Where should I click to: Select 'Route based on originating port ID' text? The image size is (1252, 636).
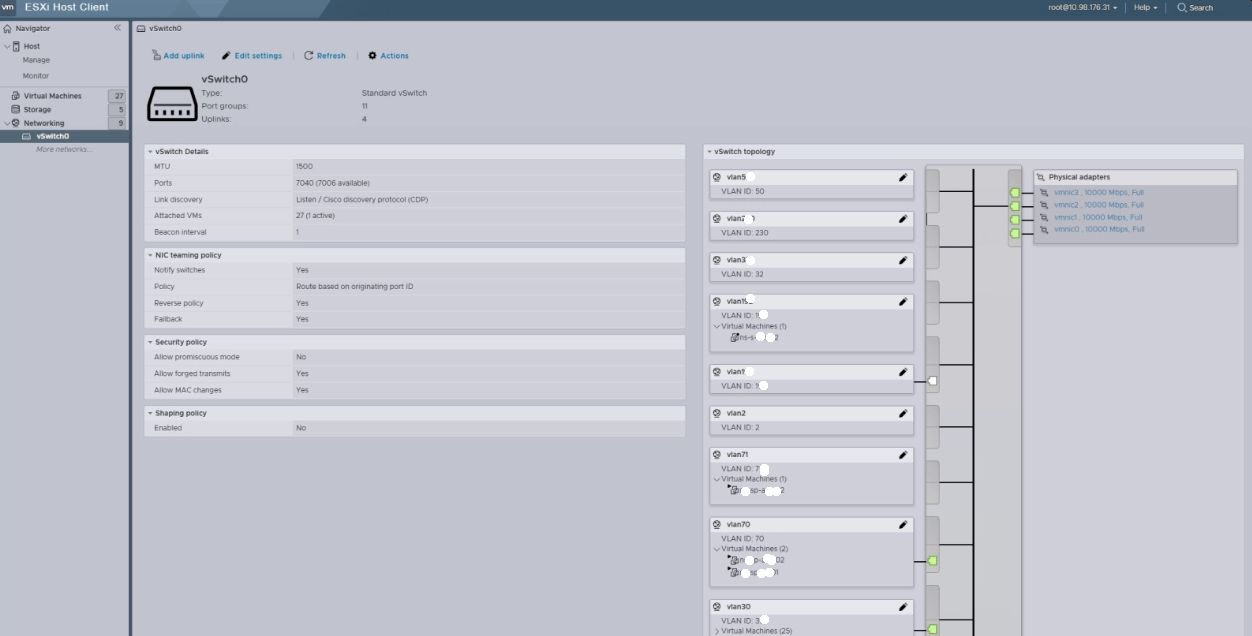click(355, 286)
